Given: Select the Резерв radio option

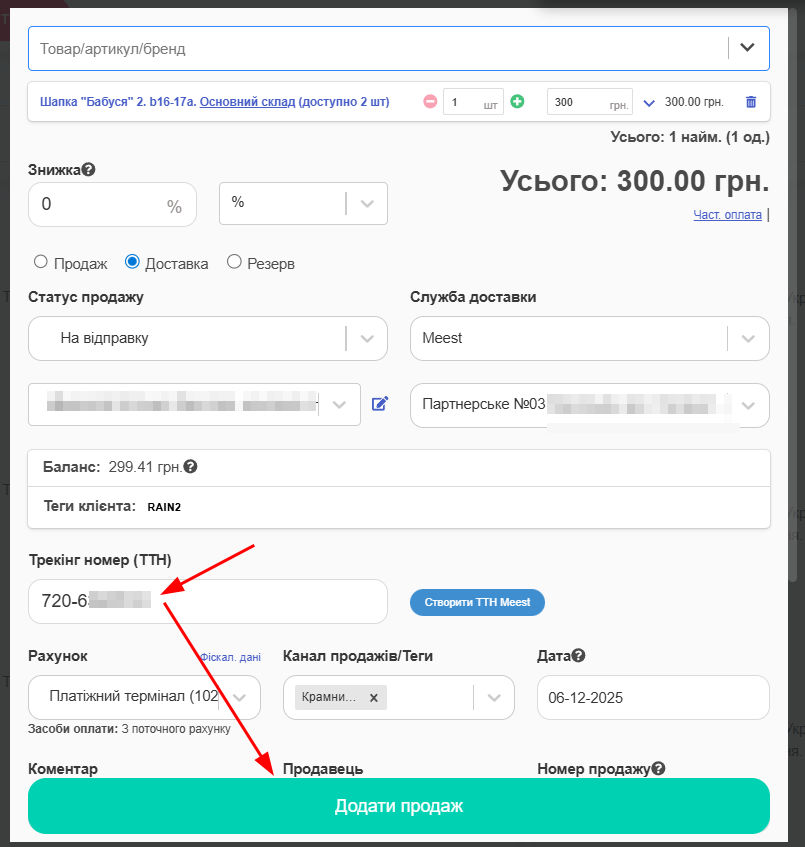Looking at the screenshot, I should [x=234, y=263].
